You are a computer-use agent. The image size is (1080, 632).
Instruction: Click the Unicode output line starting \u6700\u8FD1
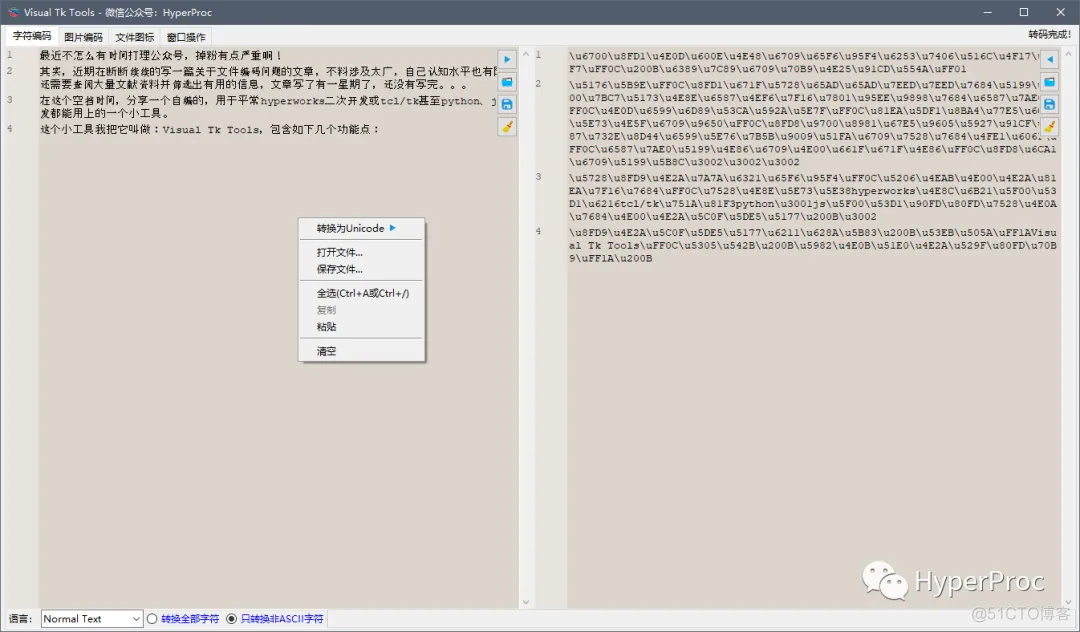[804, 62]
